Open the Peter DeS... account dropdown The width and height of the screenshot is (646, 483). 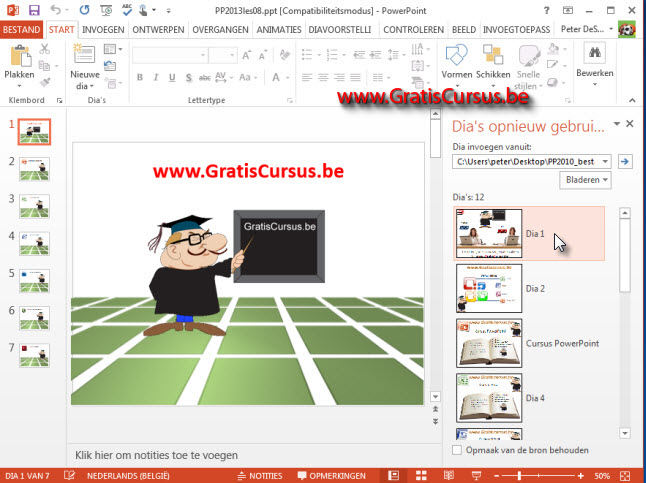[586, 29]
